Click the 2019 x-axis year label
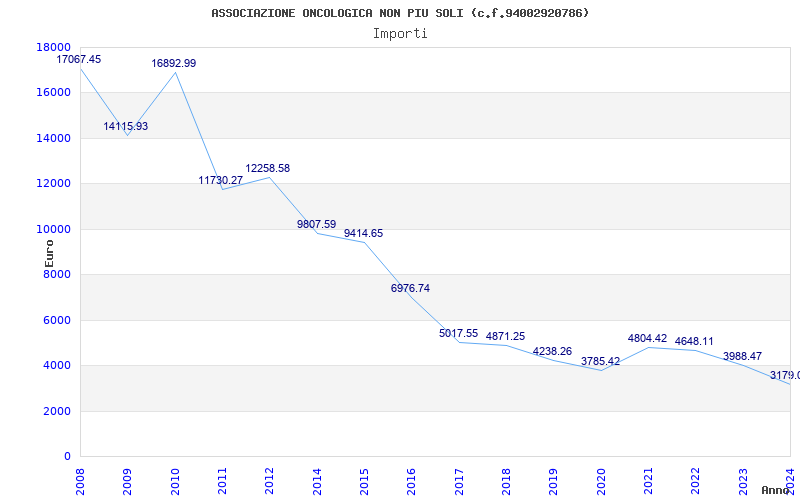Screen dimensions: 800x500 (x=554, y=481)
